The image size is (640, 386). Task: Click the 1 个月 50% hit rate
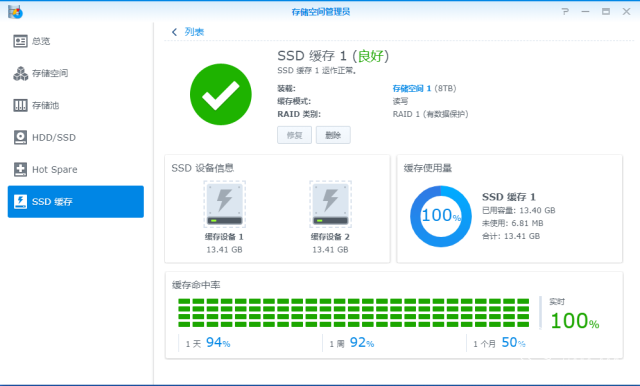[499, 343]
